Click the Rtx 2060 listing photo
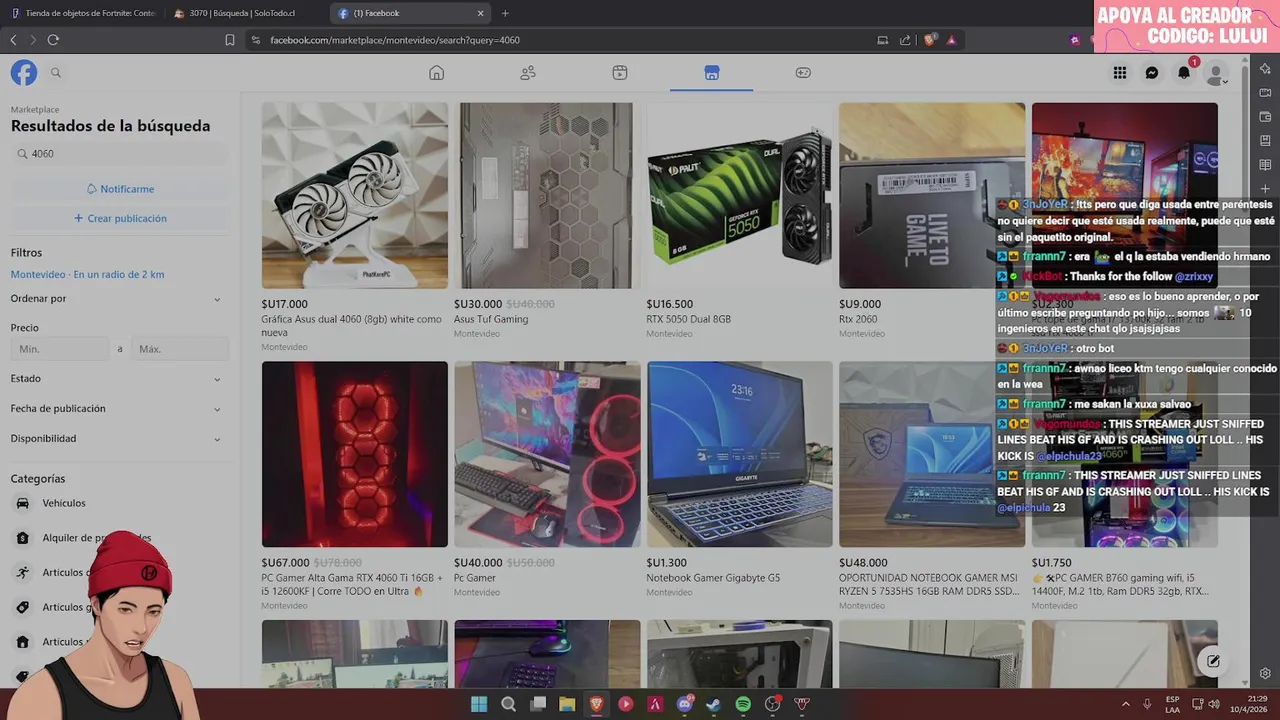 932,196
